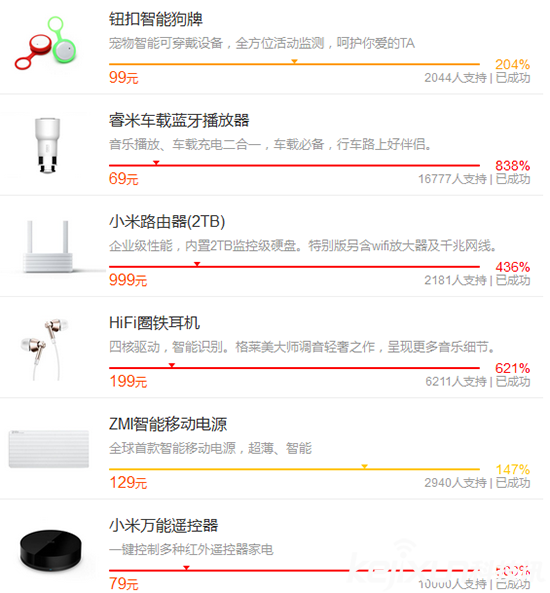Click the marker on HiFi earphones progress bar
The height and width of the screenshot is (593, 550).
(172, 365)
